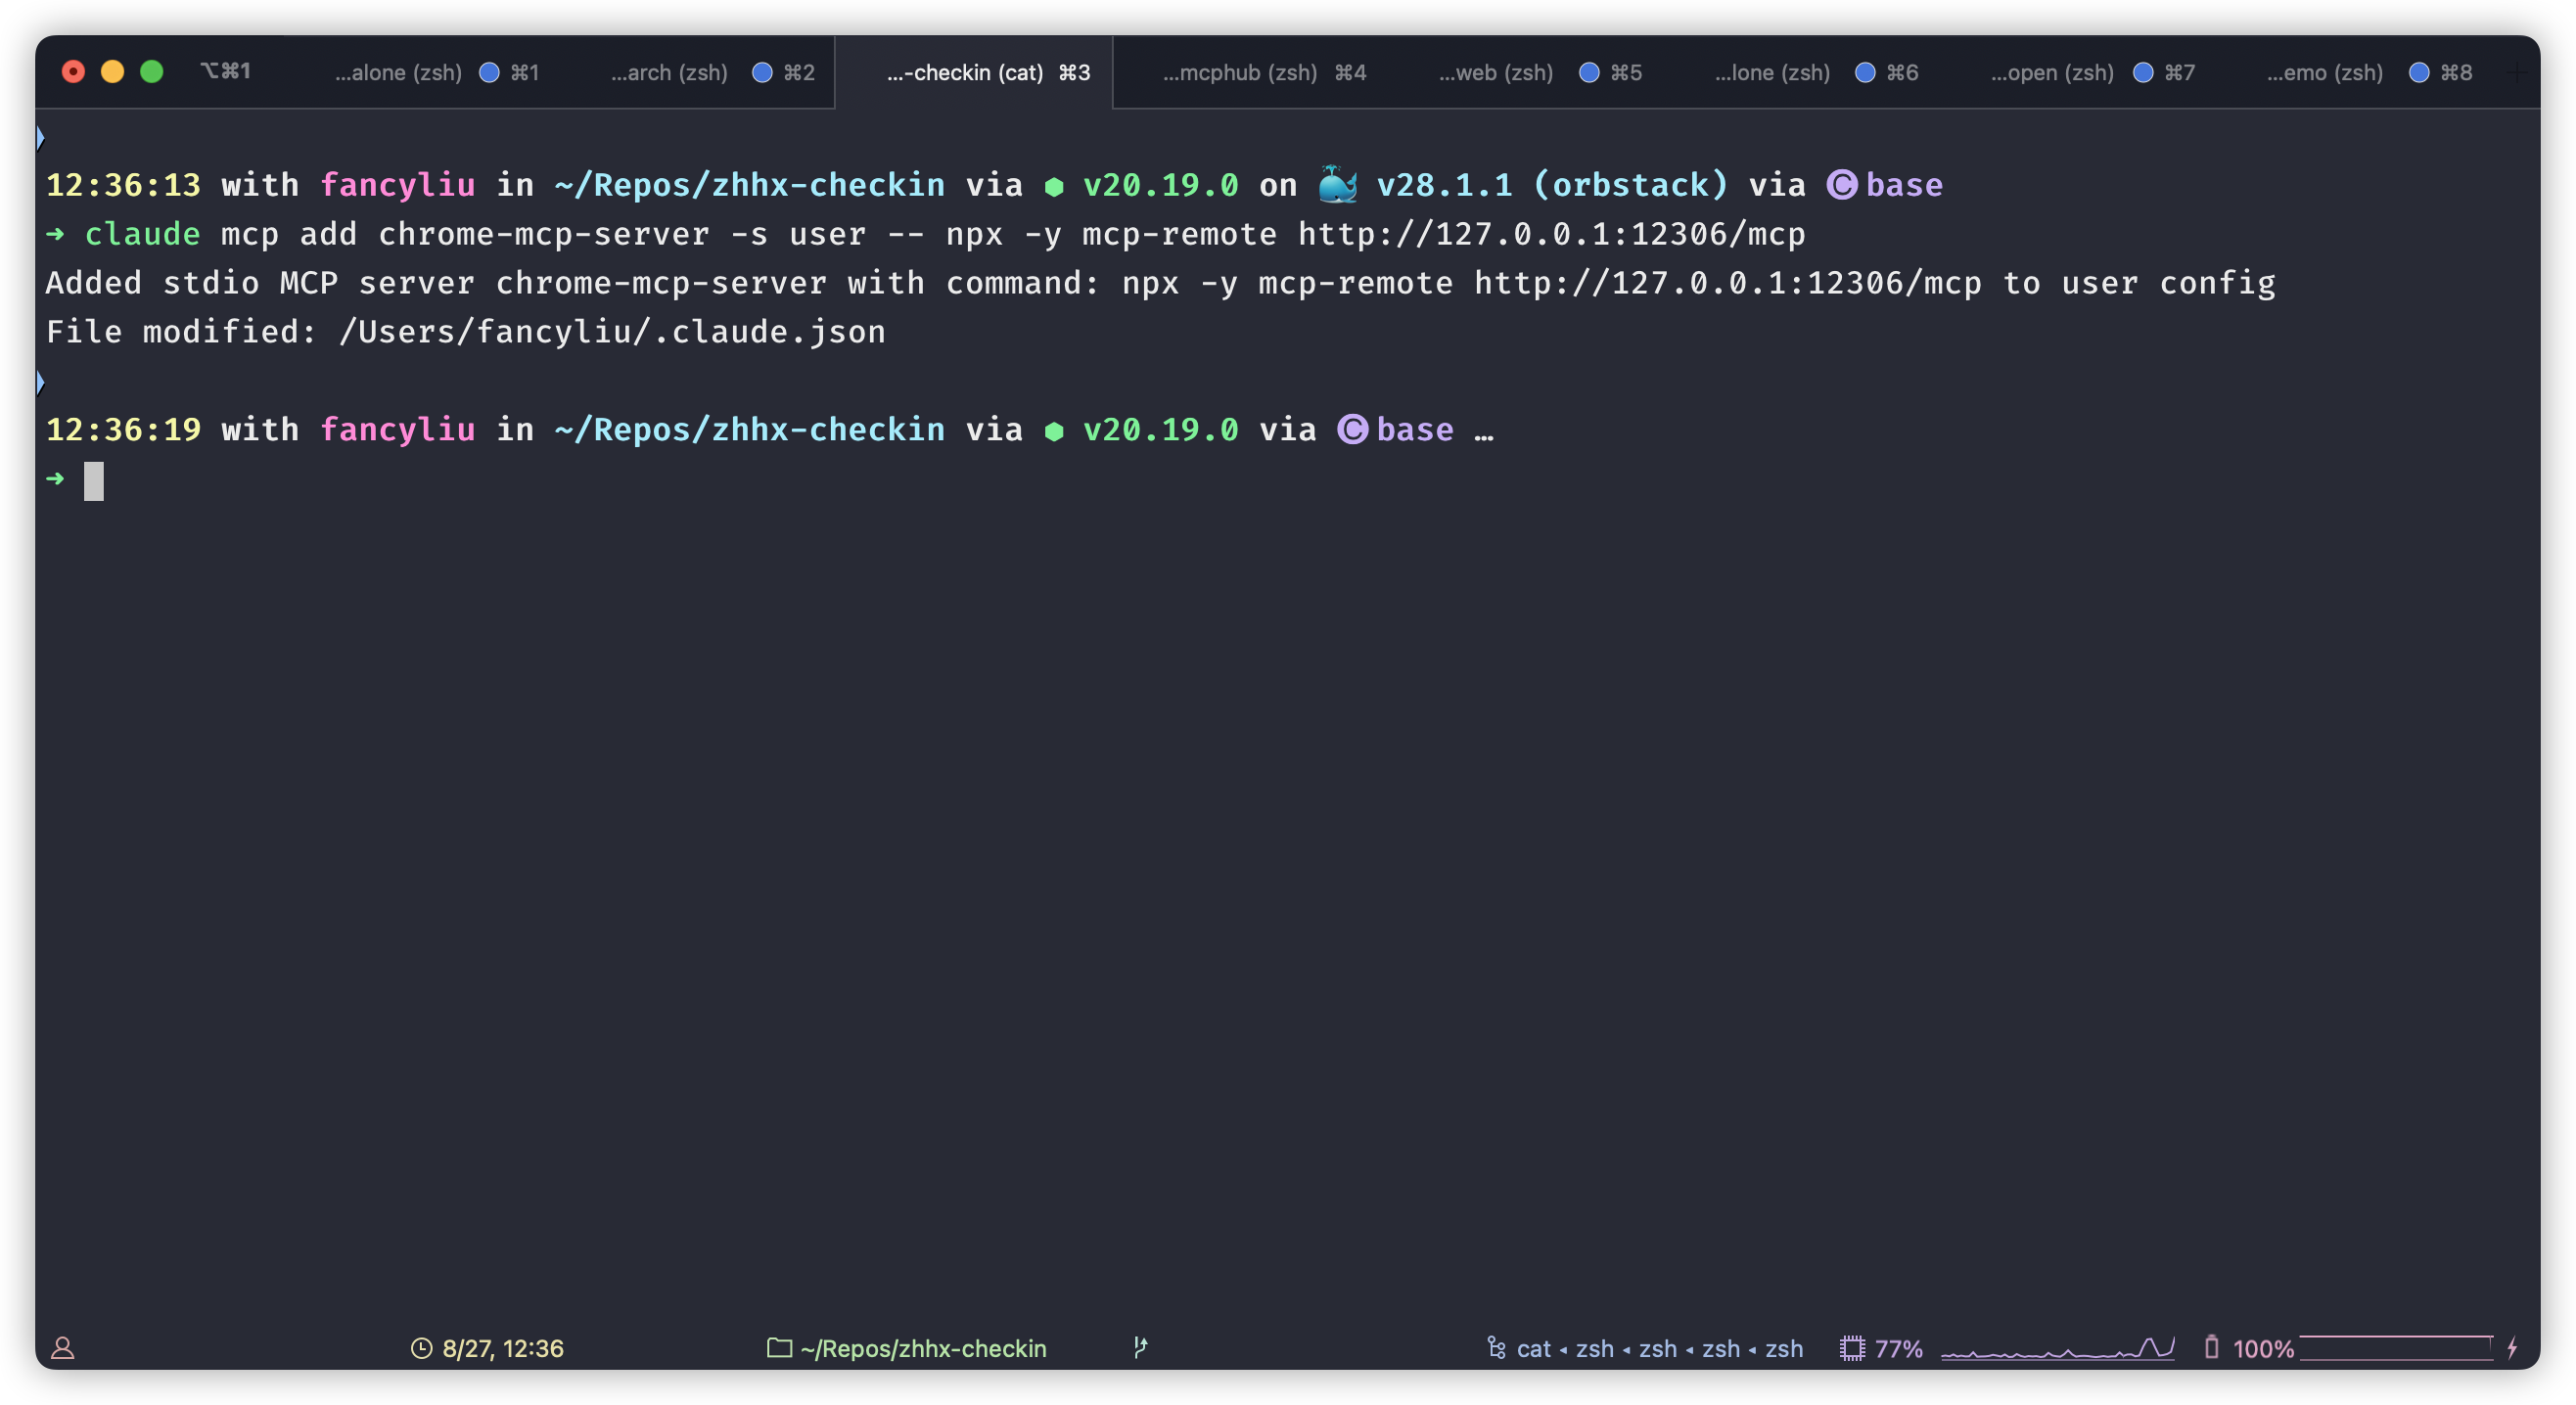
Task: Click the blue activity dot on web (zsh) tab
Action: pos(1588,71)
